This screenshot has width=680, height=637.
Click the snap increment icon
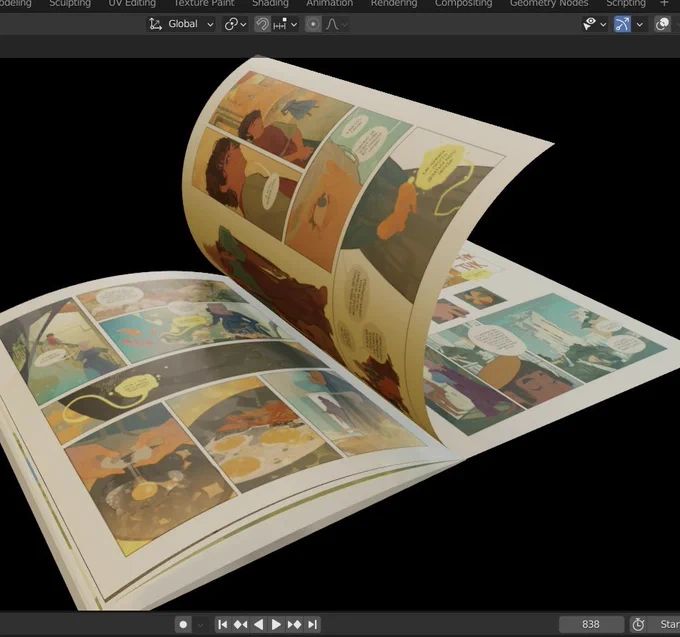(280, 24)
